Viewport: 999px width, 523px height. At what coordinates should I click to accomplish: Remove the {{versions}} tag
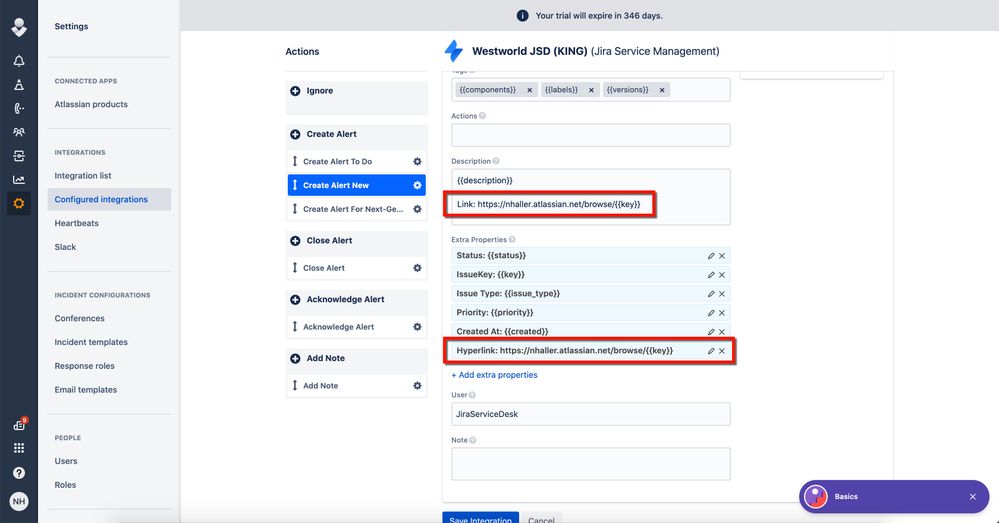click(x=662, y=90)
